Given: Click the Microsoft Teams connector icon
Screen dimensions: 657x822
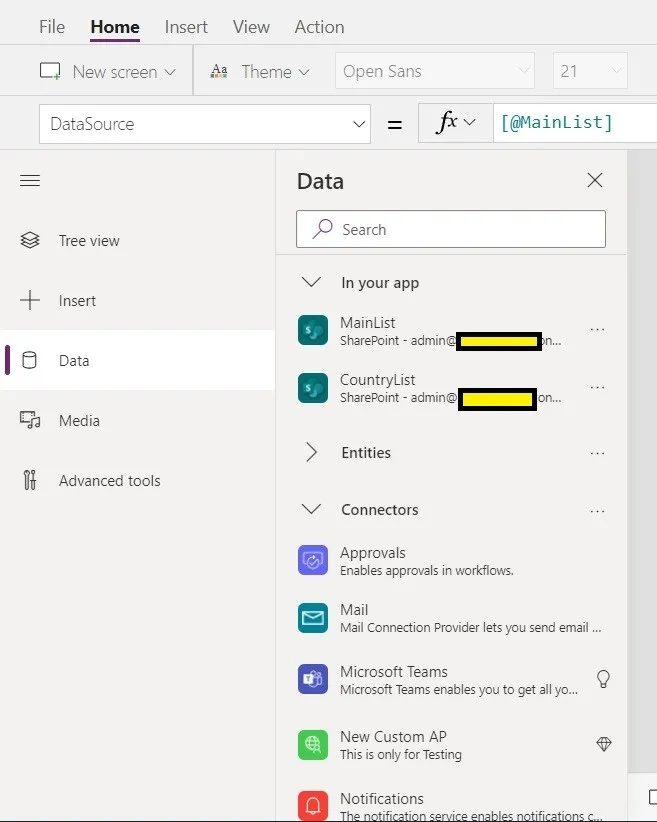Looking at the screenshot, I should (313, 680).
